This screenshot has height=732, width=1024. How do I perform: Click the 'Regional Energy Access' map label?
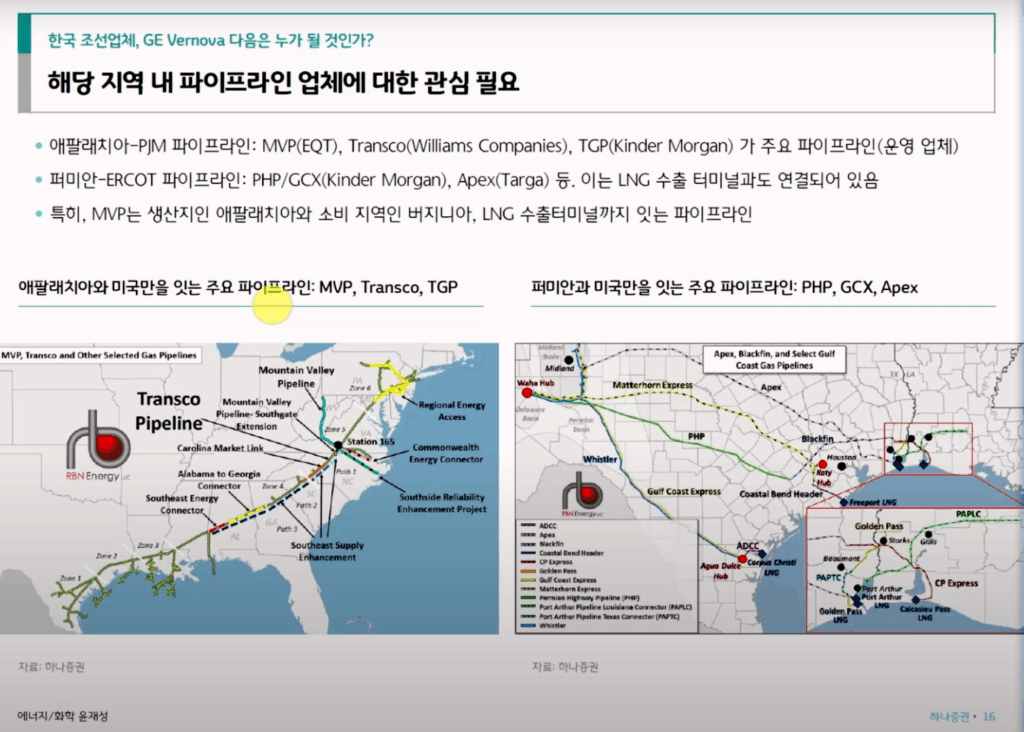pyautogui.click(x=452, y=411)
